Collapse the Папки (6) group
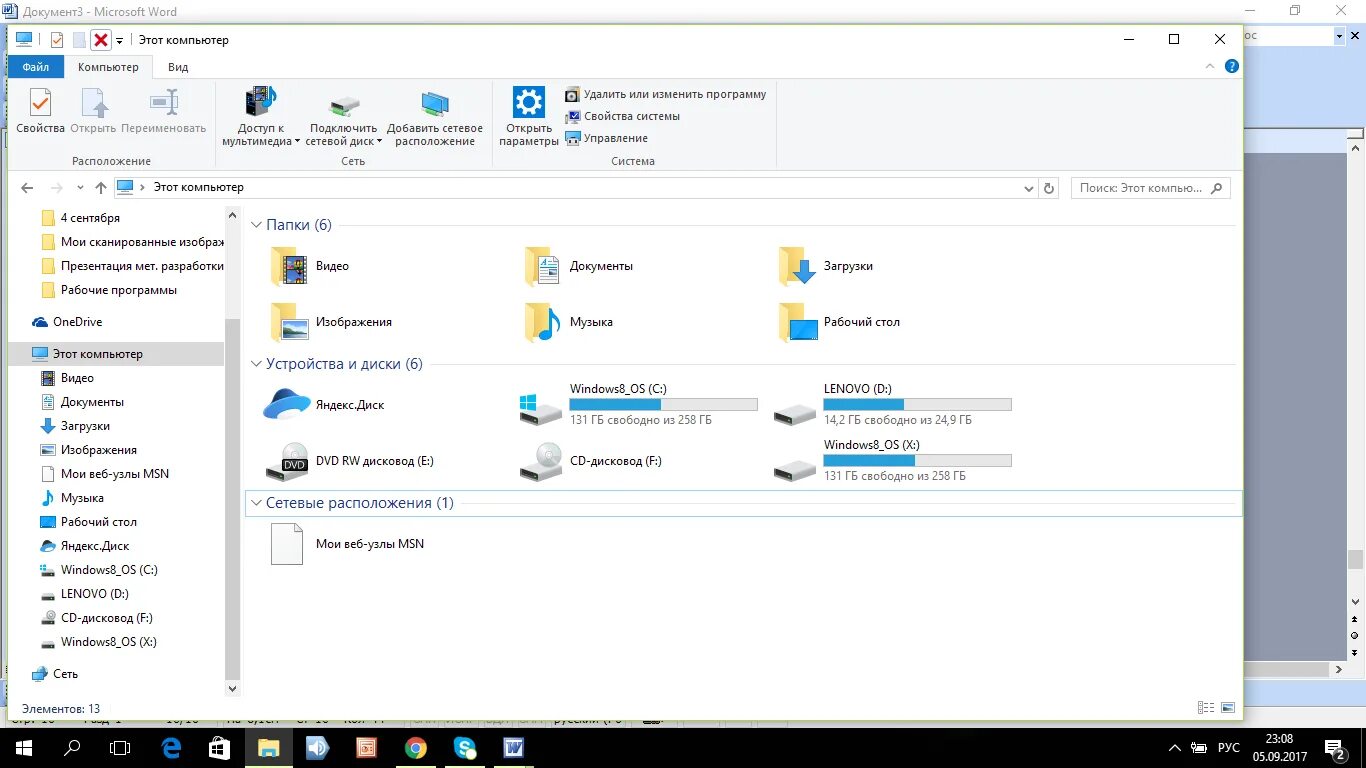The image size is (1366, 768). 257,225
